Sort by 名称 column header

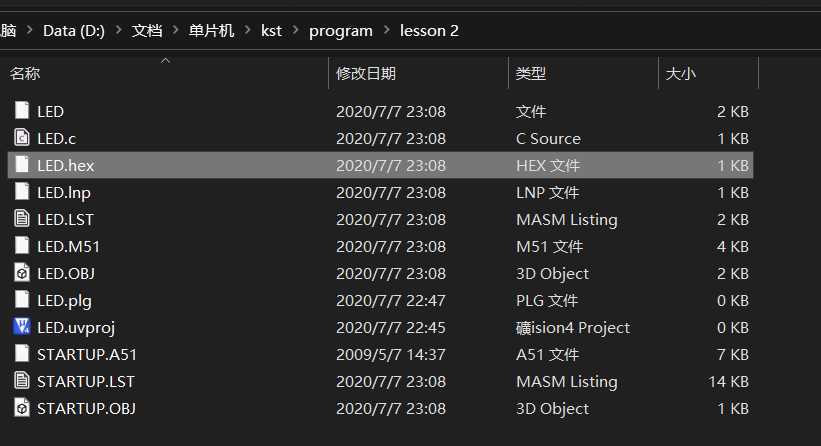[25, 73]
